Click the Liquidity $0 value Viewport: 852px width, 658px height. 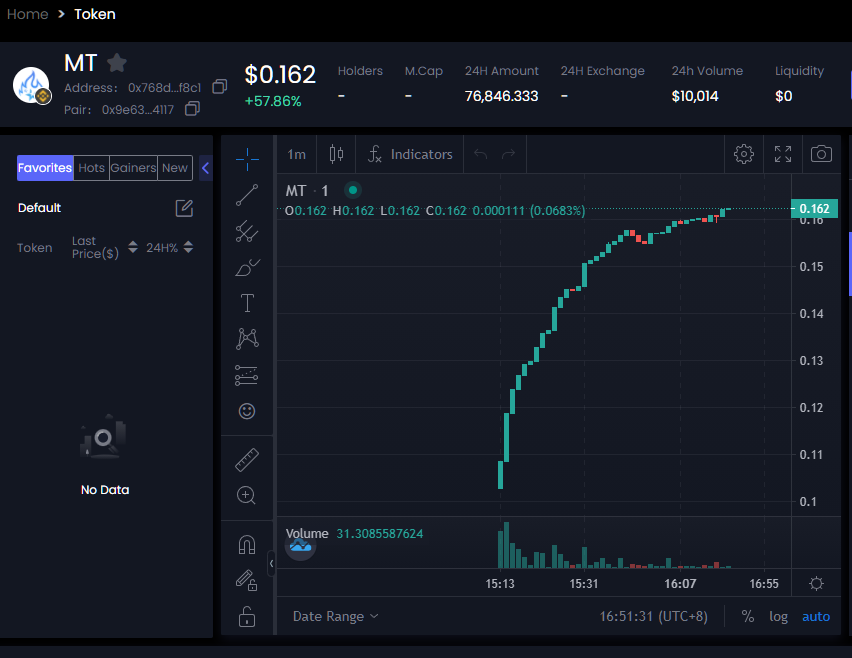784,96
